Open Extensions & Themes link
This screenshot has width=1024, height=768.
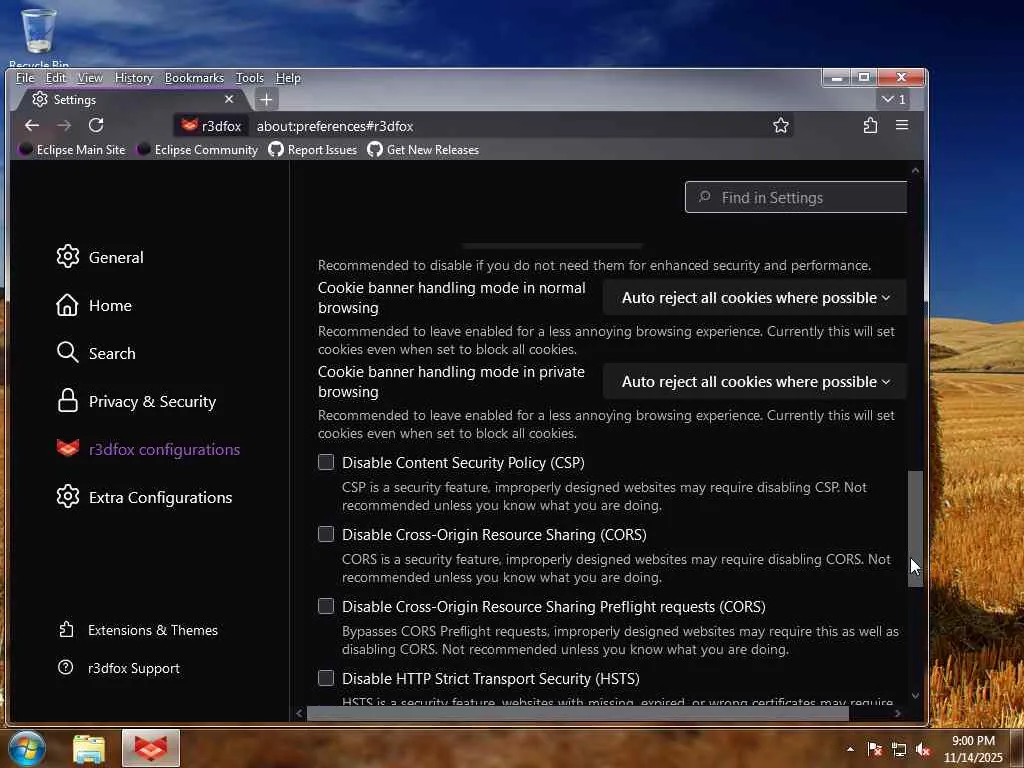pos(138,630)
